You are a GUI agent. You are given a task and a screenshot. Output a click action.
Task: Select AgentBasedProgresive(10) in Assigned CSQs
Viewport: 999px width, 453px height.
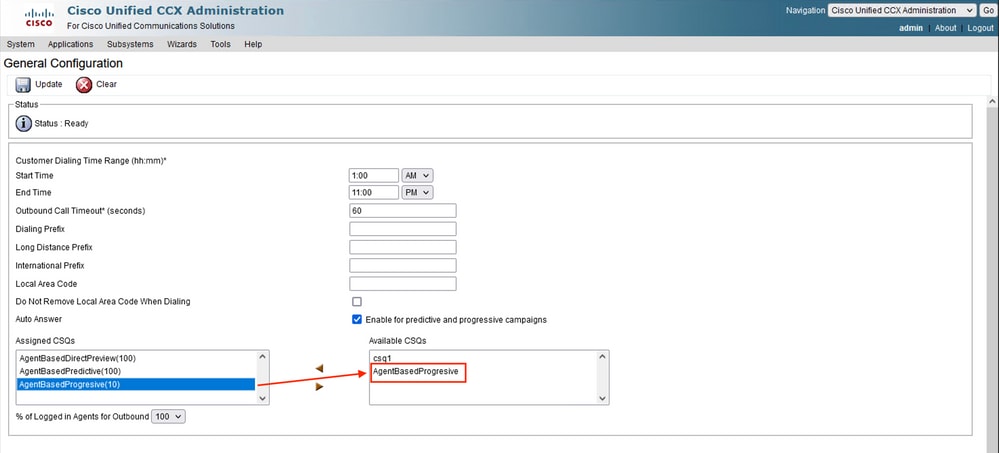[136, 384]
